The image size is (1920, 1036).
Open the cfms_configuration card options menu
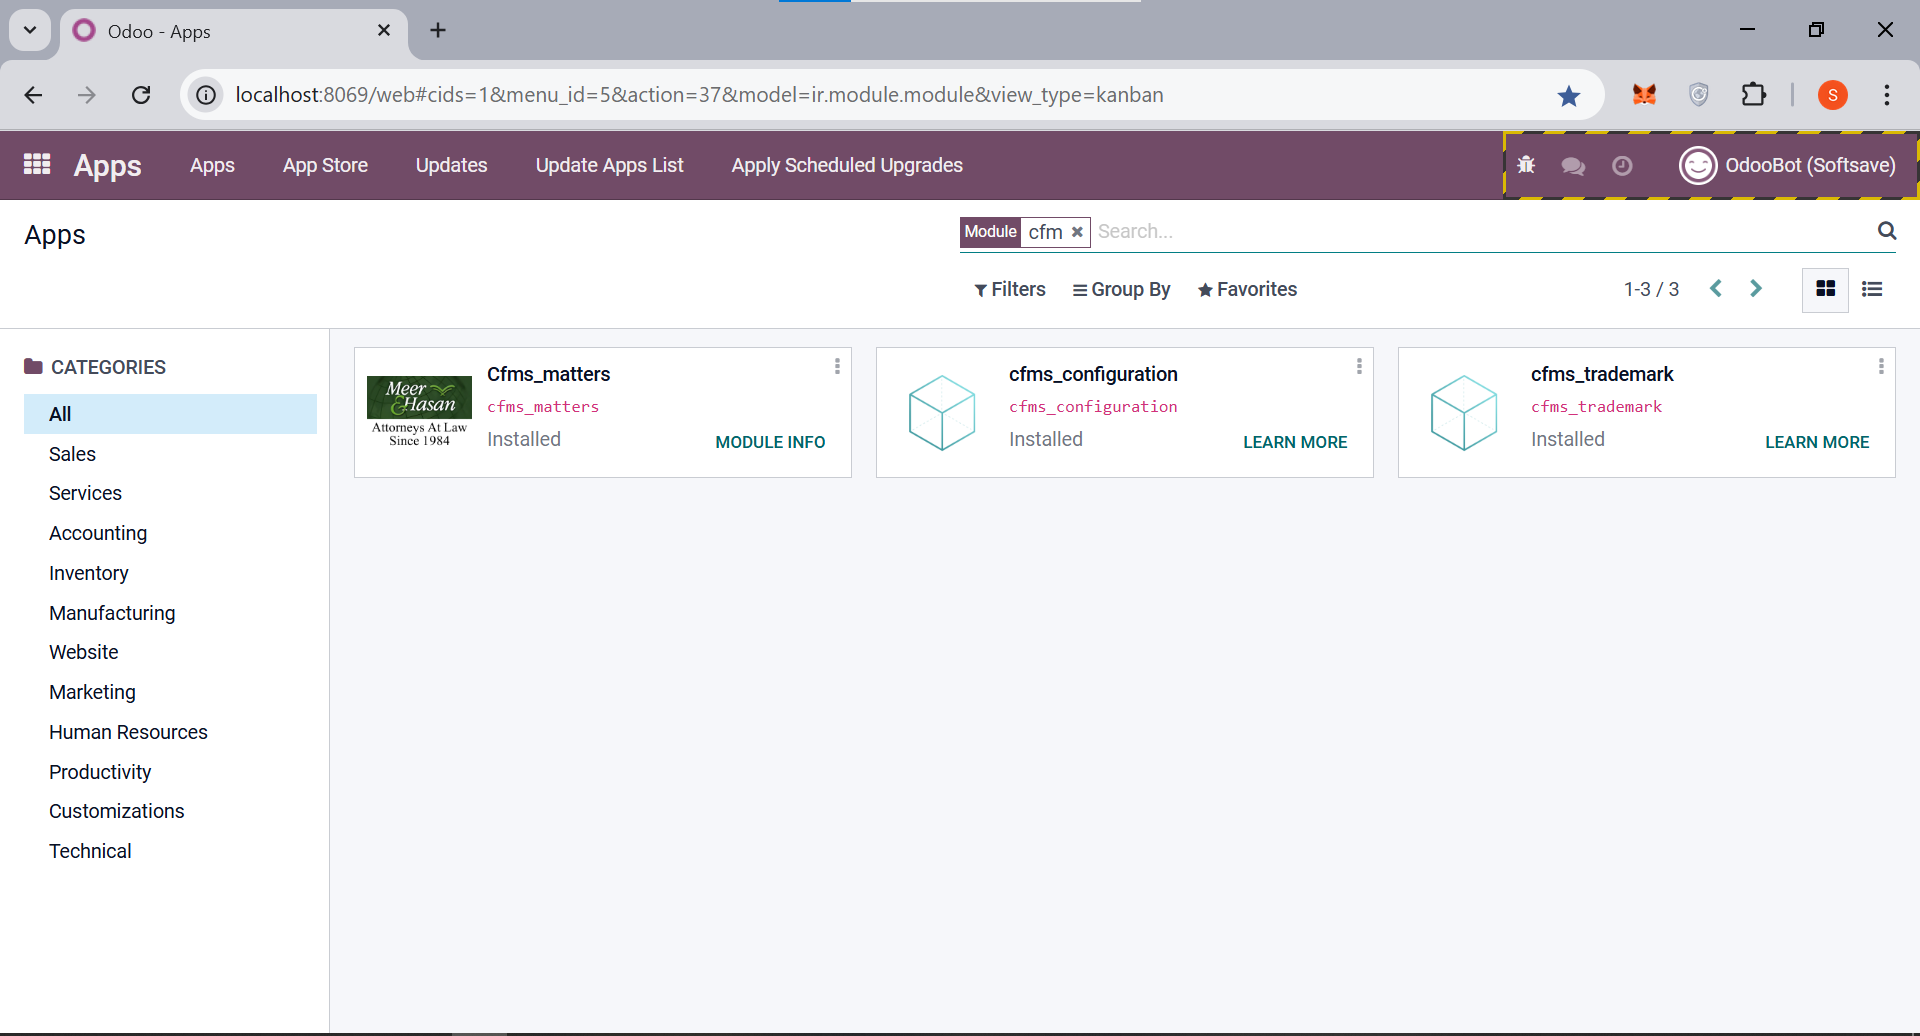[1359, 367]
